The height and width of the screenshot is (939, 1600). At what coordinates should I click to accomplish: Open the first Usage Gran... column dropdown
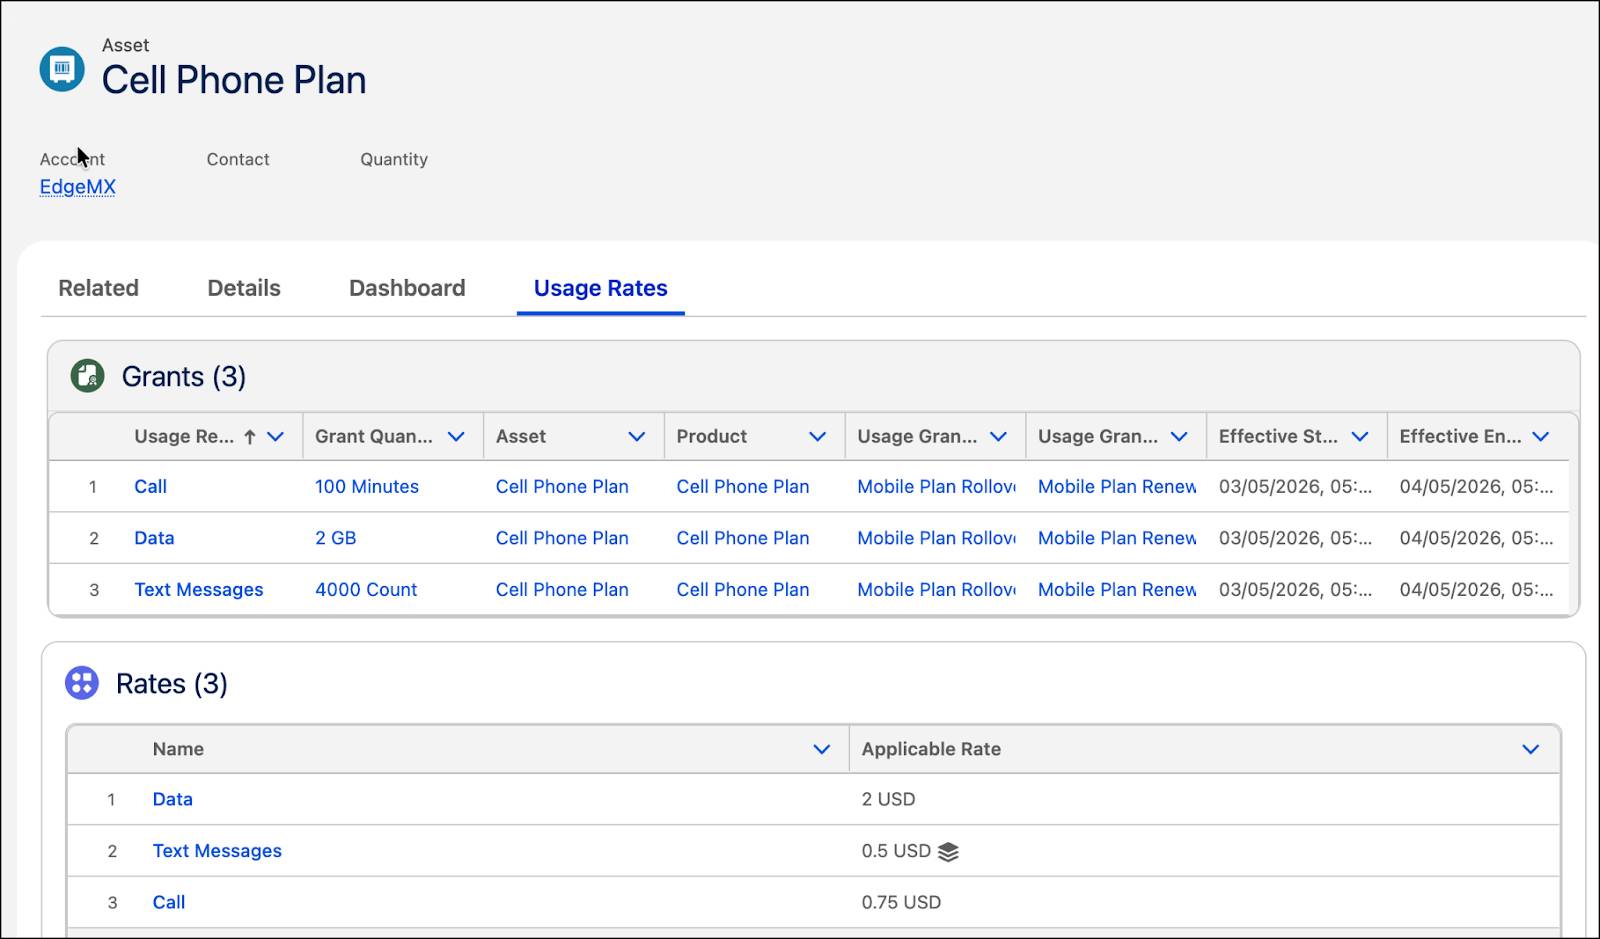998,436
